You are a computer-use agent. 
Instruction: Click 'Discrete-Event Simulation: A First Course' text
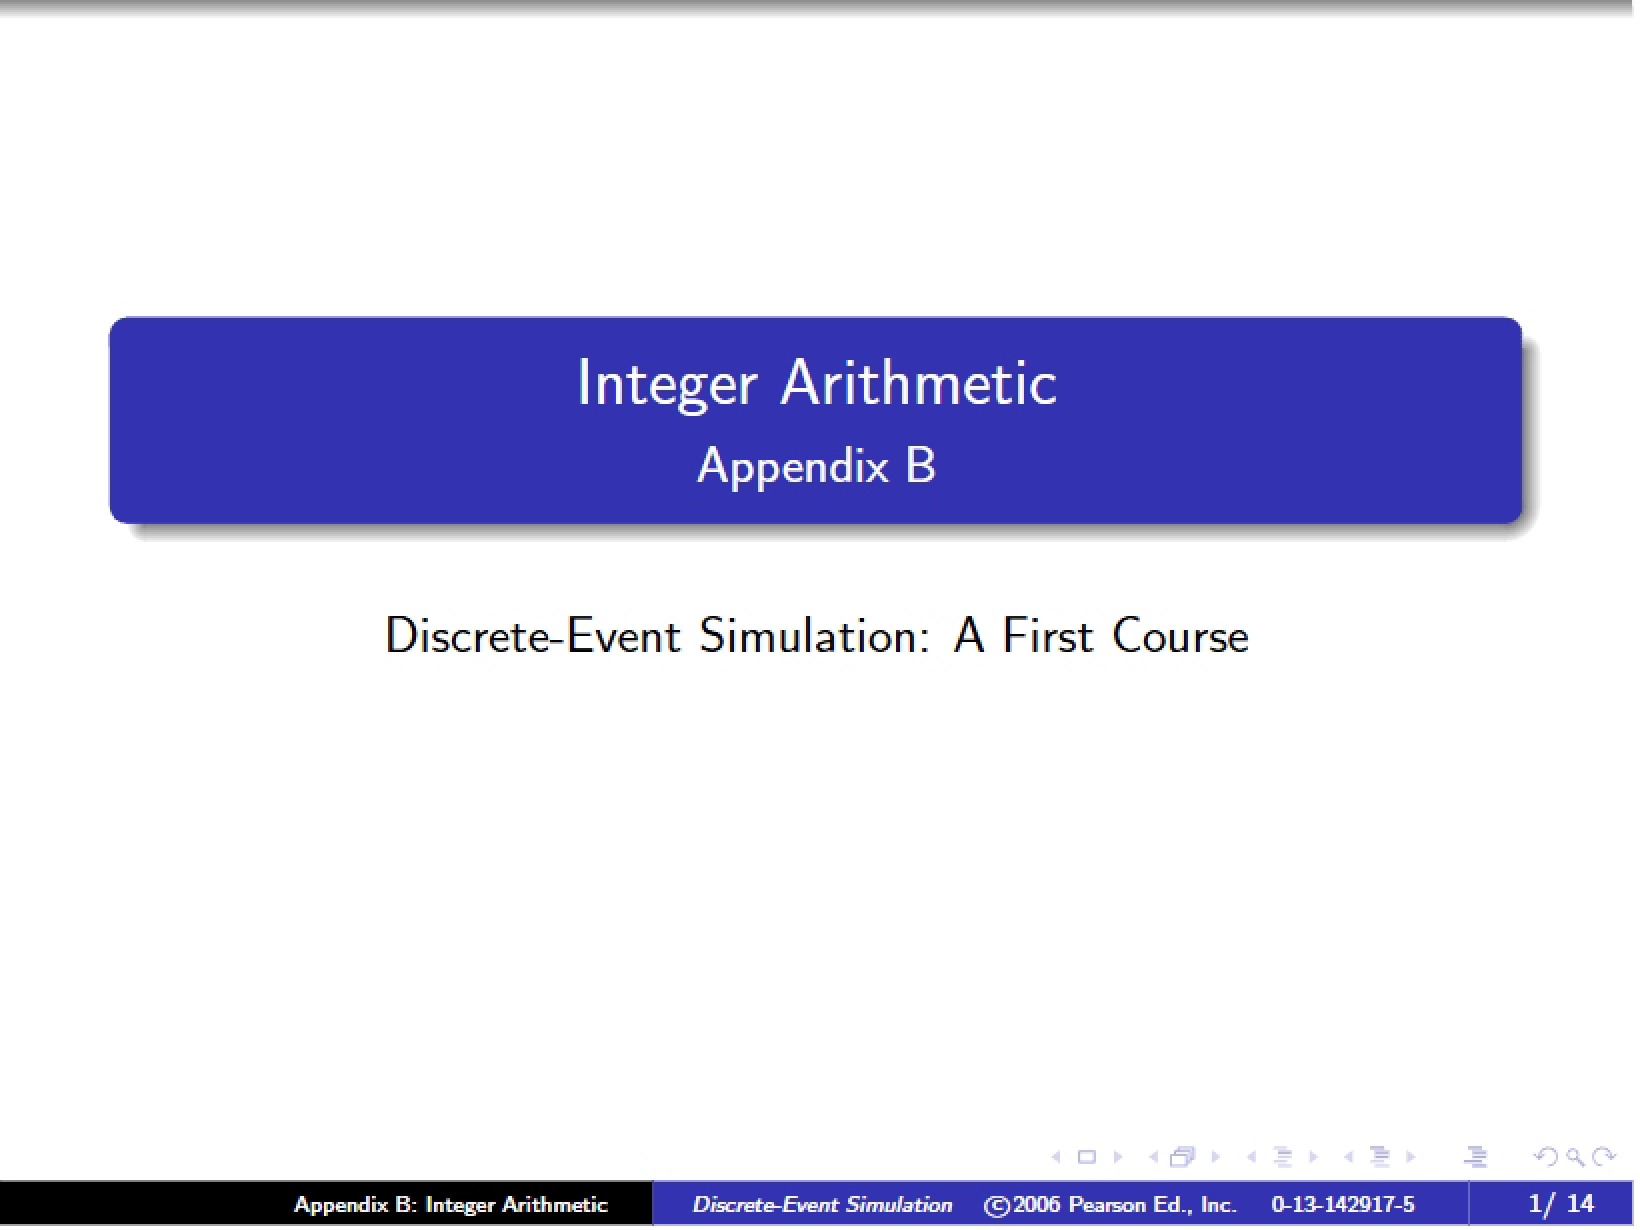click(x=818, y=637)
